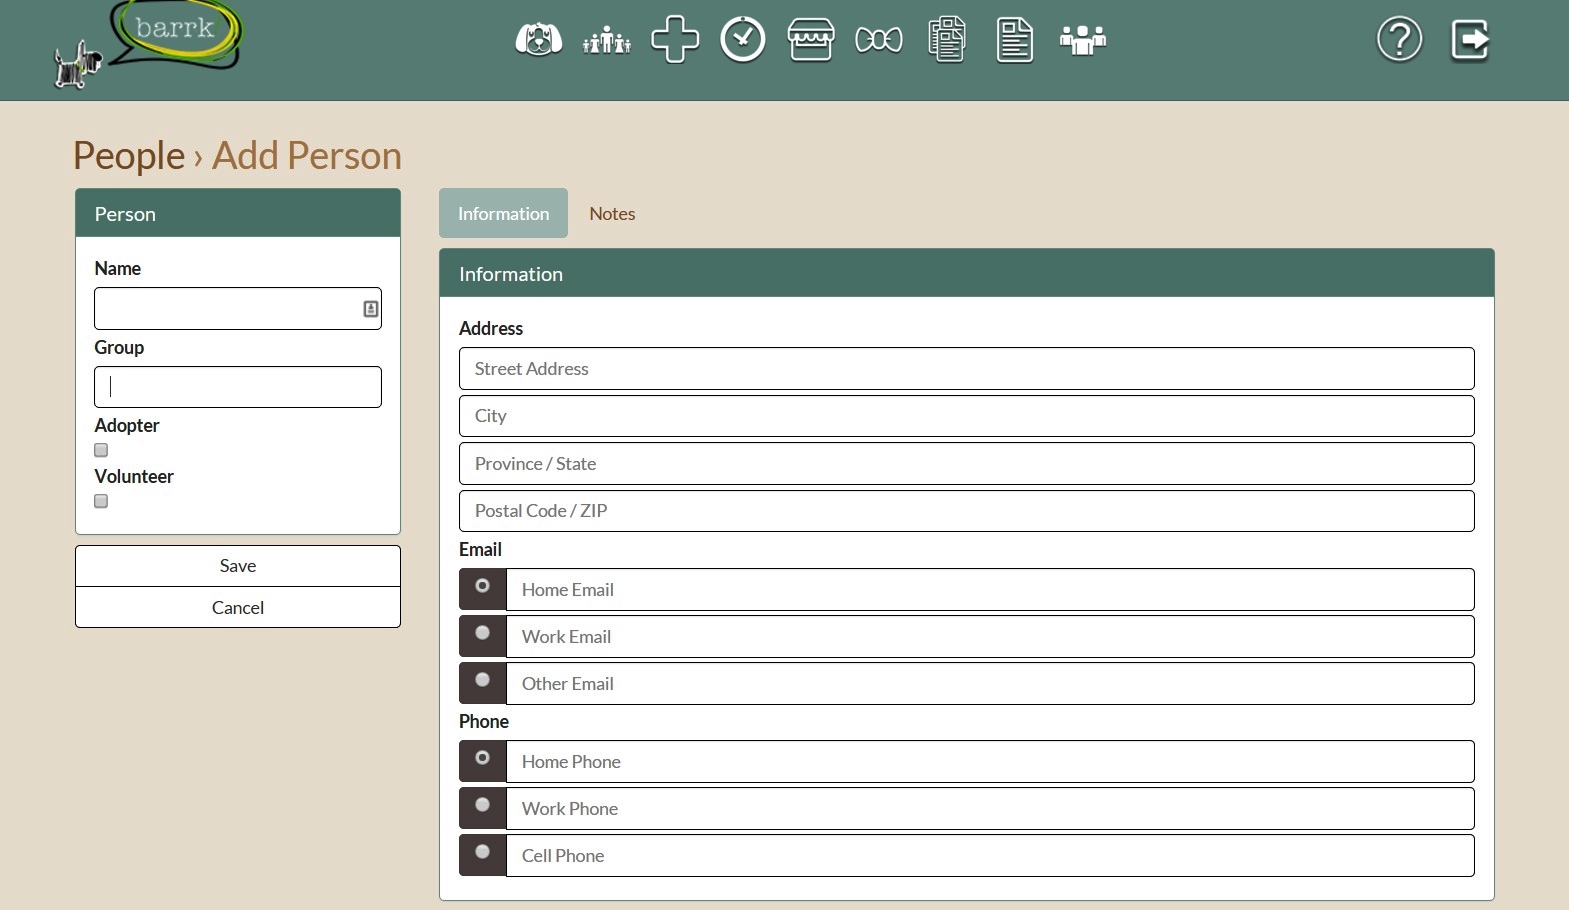Image resolution: width=1569 pixels, height=910 pixels.
Task: Focus the Street Address field
Action: click(967, 369)
